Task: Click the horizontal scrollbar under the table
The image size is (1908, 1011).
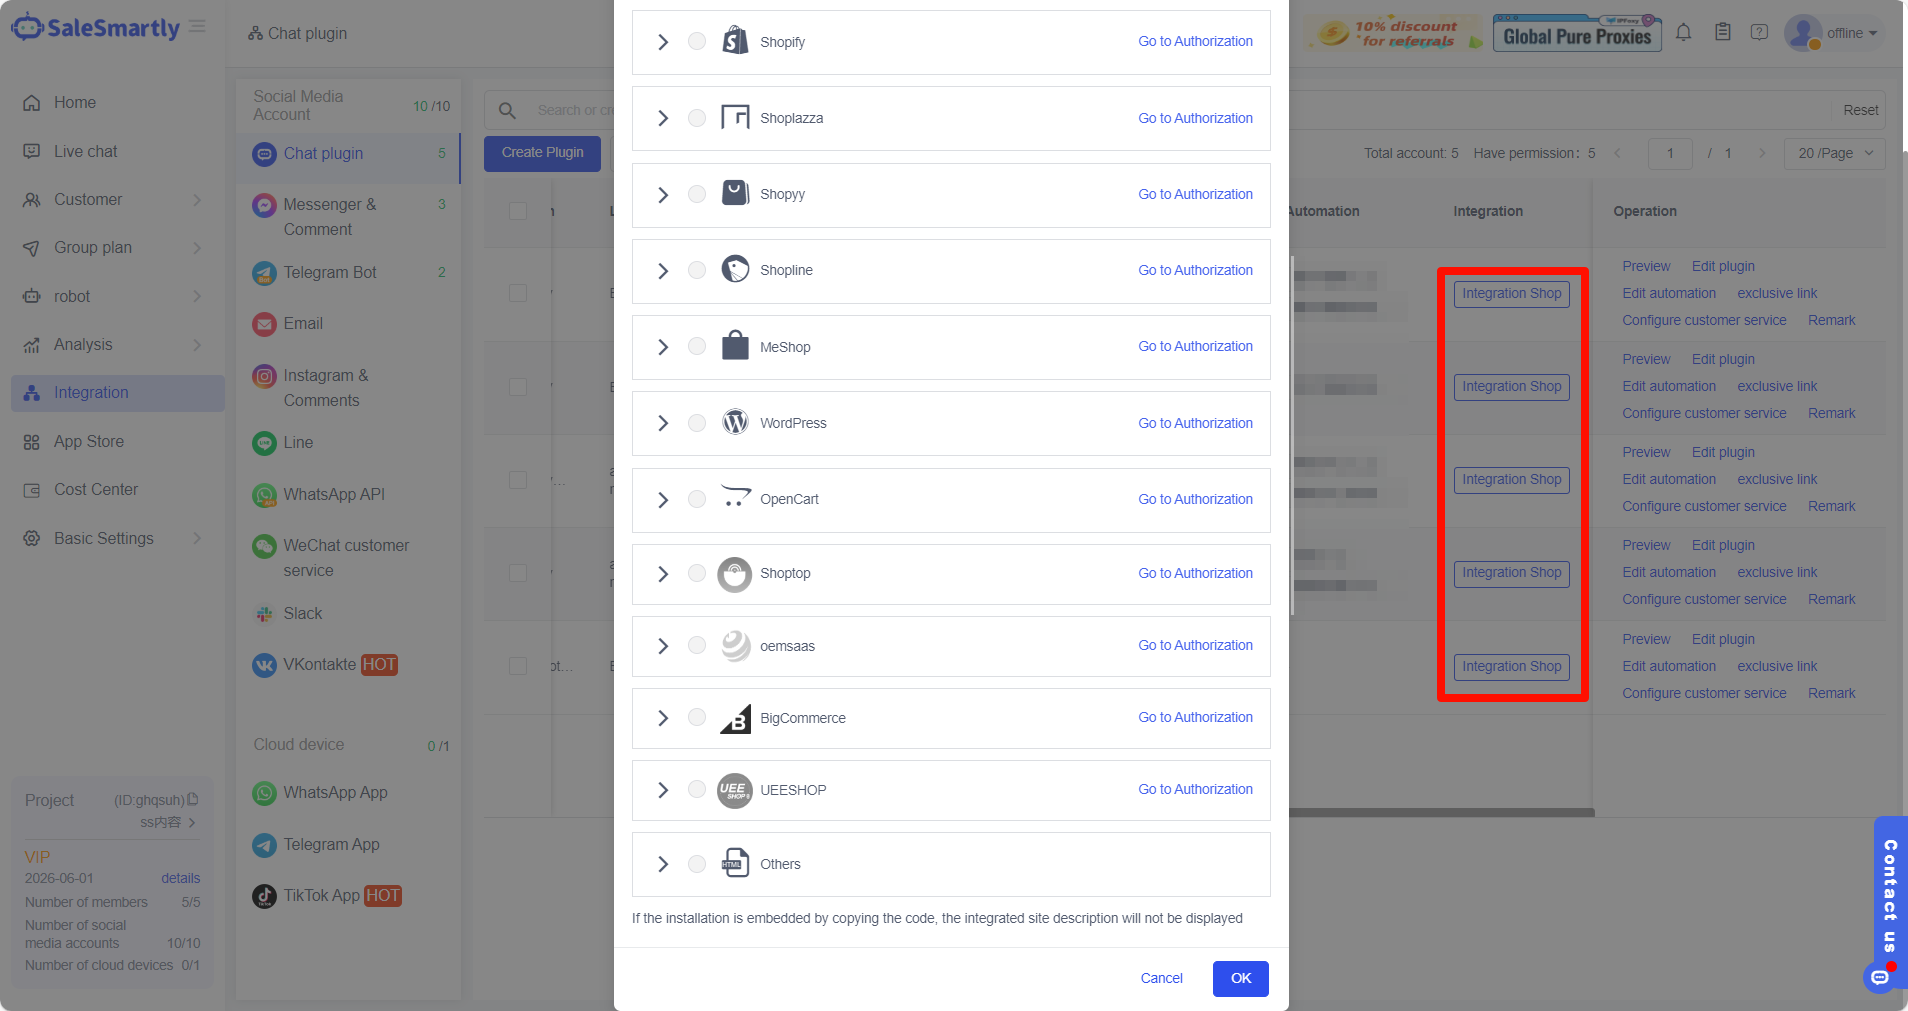Action: [x=1440, y=813]
